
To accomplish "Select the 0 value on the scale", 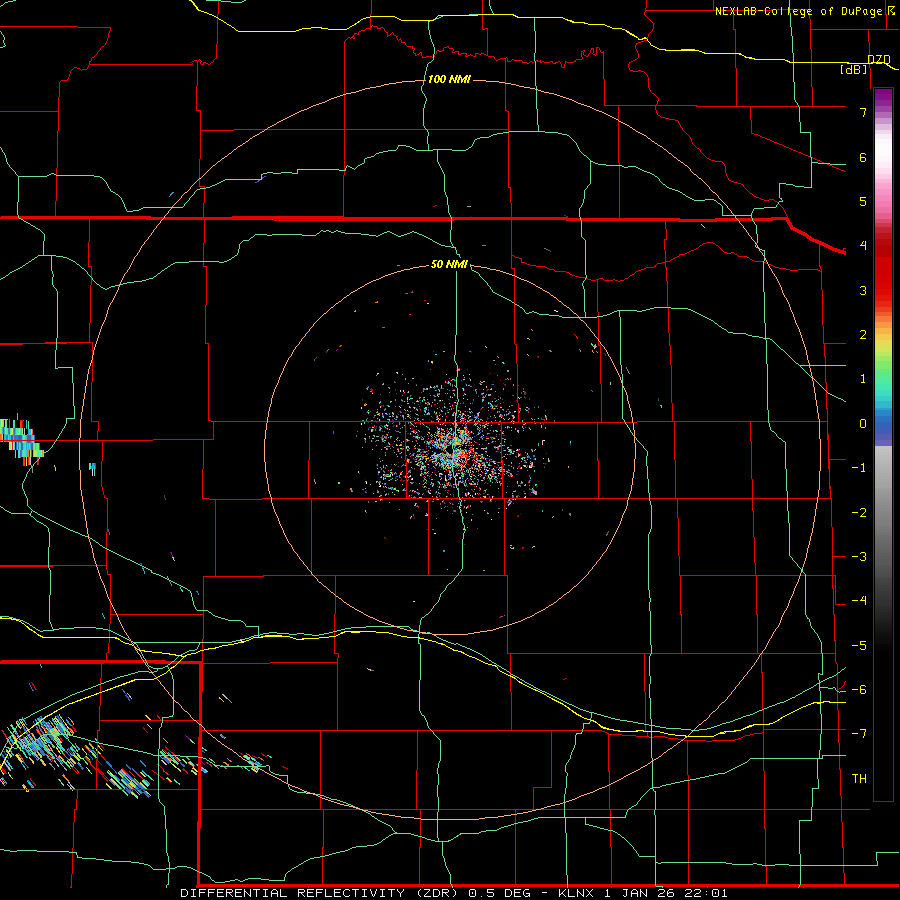I will click(863, 424).
